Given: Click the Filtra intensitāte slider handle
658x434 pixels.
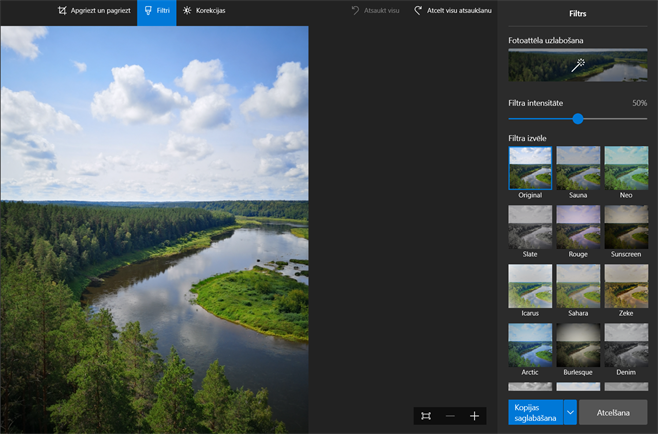Looking at the screenshot, I should pyautogui.click(x=578, y=118).
